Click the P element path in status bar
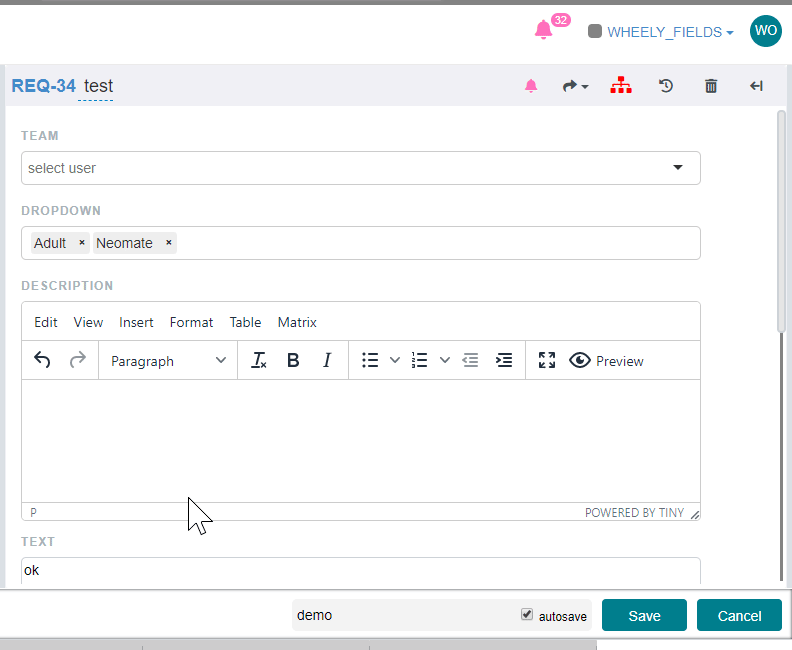Image resolution: width=792 pixels, height=650 pixels. [x=33, y=513]
